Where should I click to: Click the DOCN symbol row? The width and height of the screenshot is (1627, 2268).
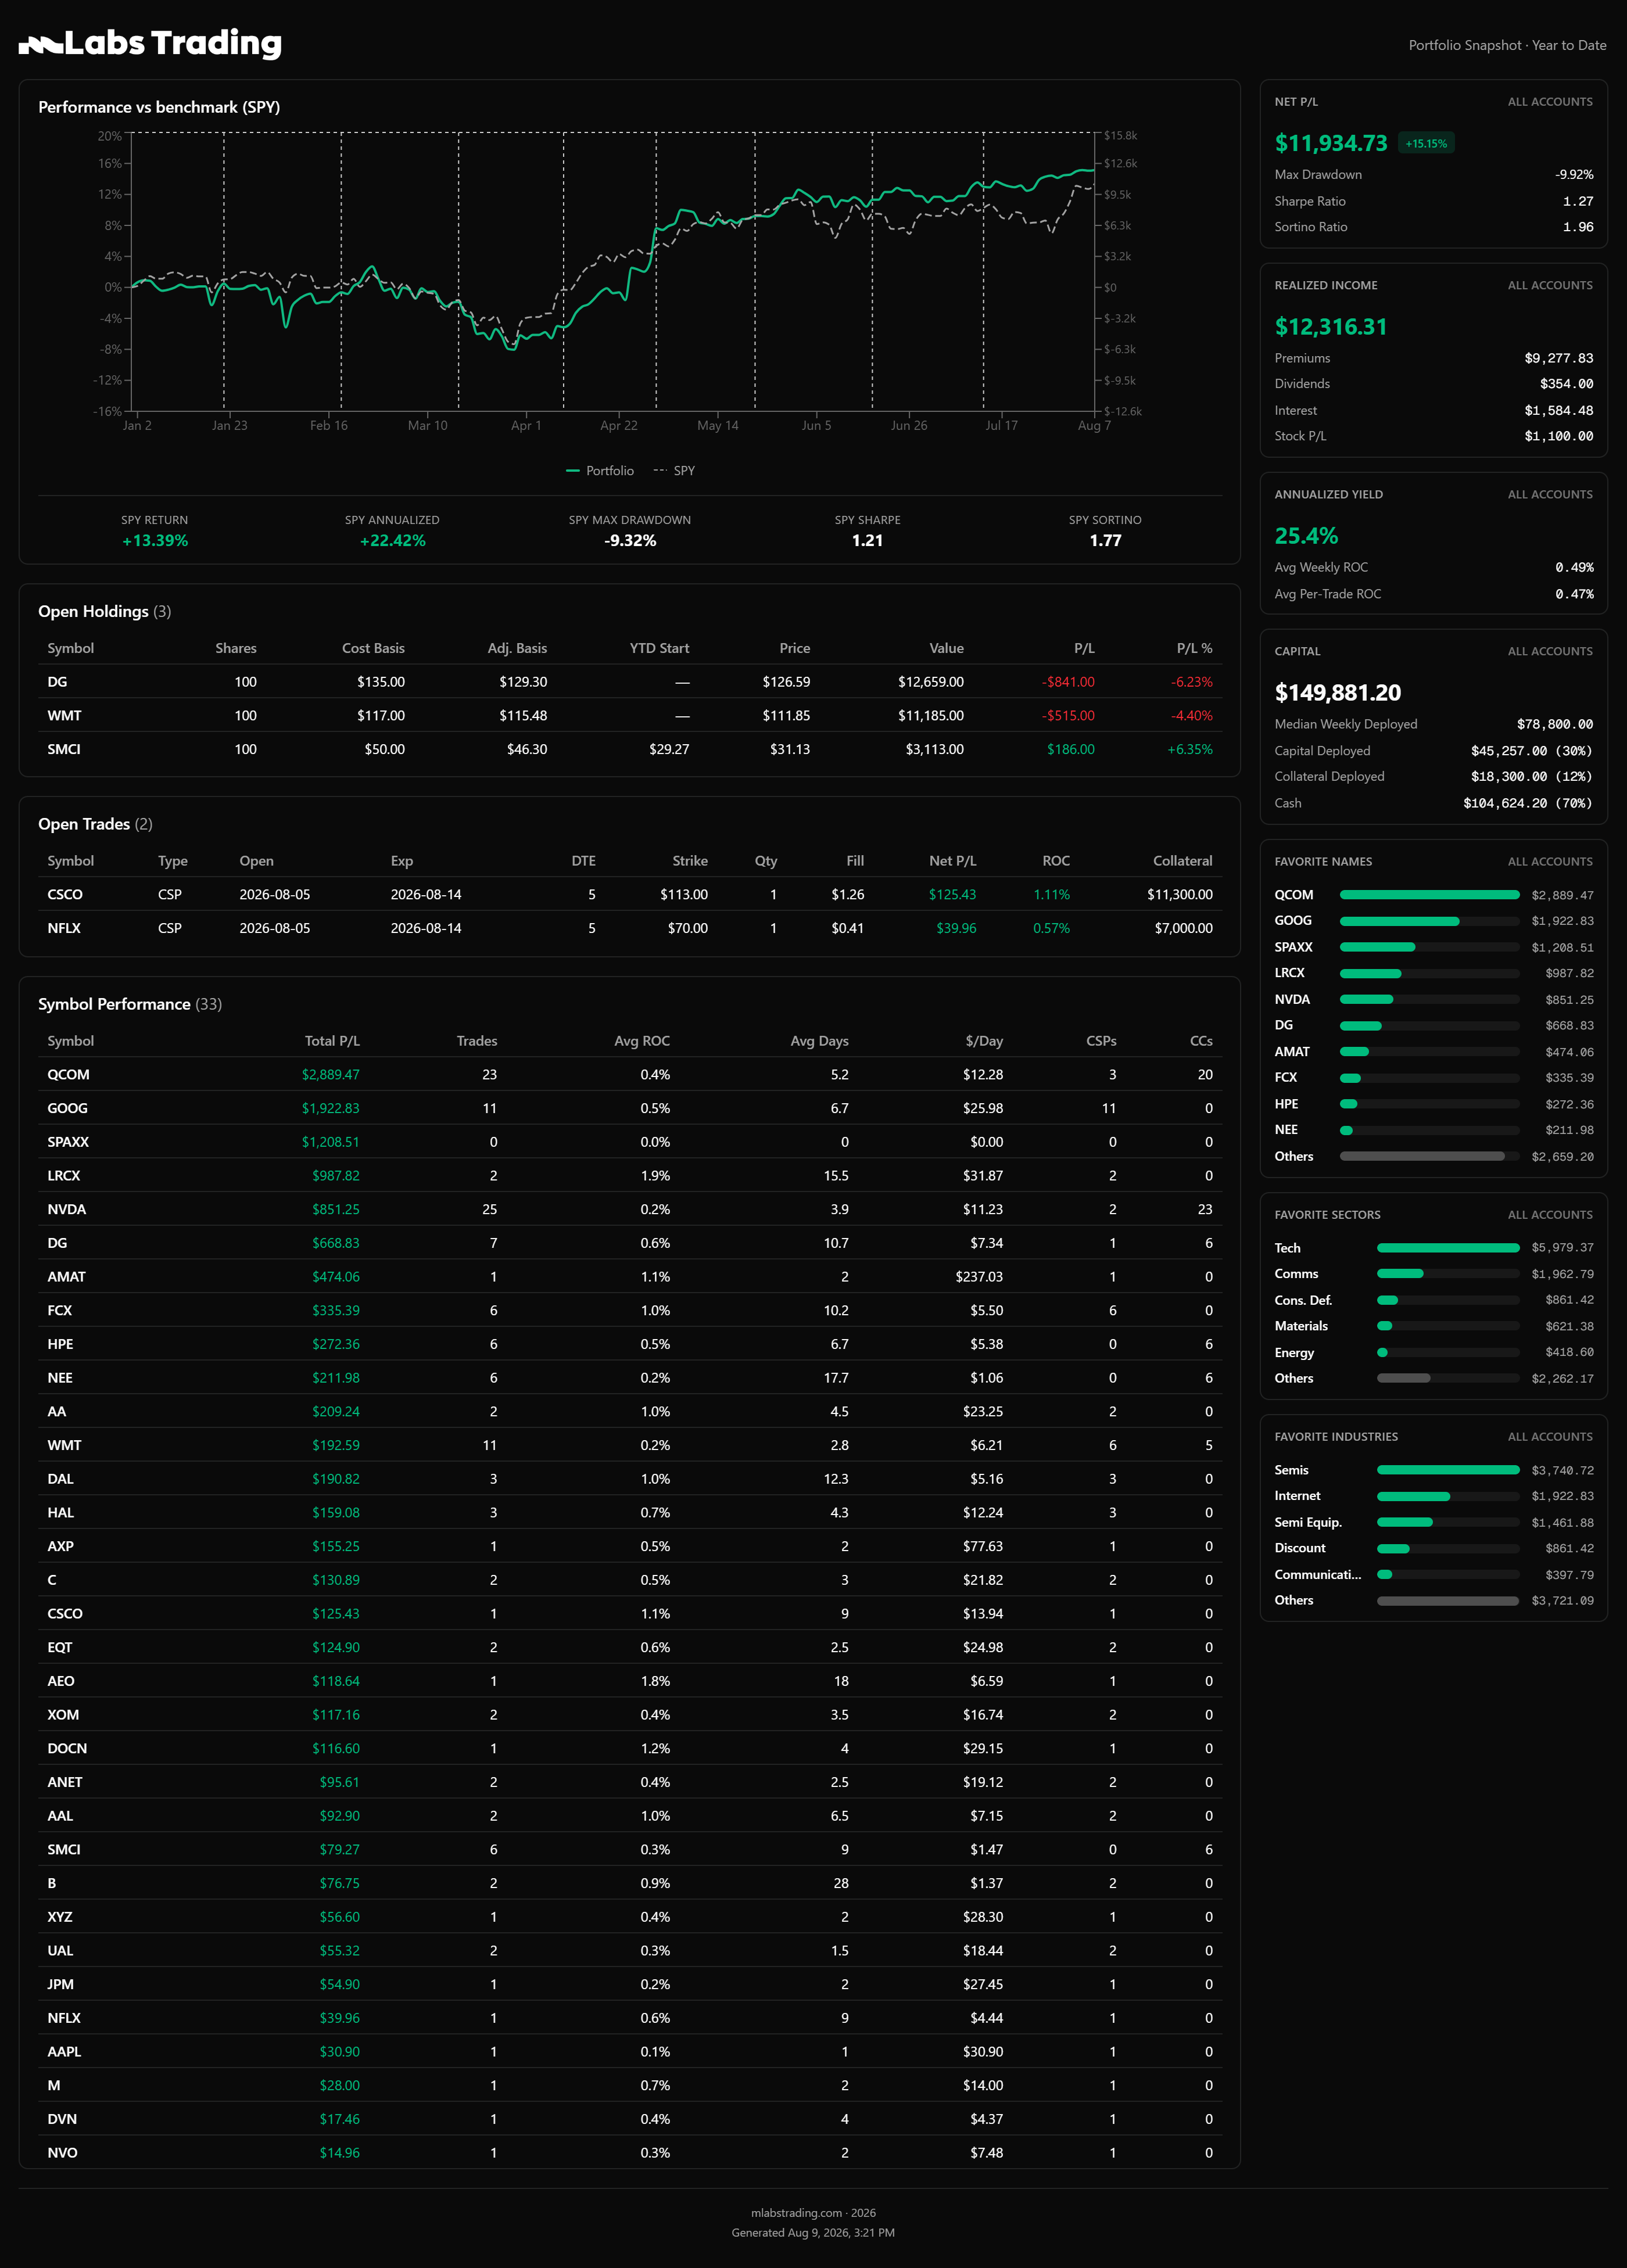(x=630, y=1749)
